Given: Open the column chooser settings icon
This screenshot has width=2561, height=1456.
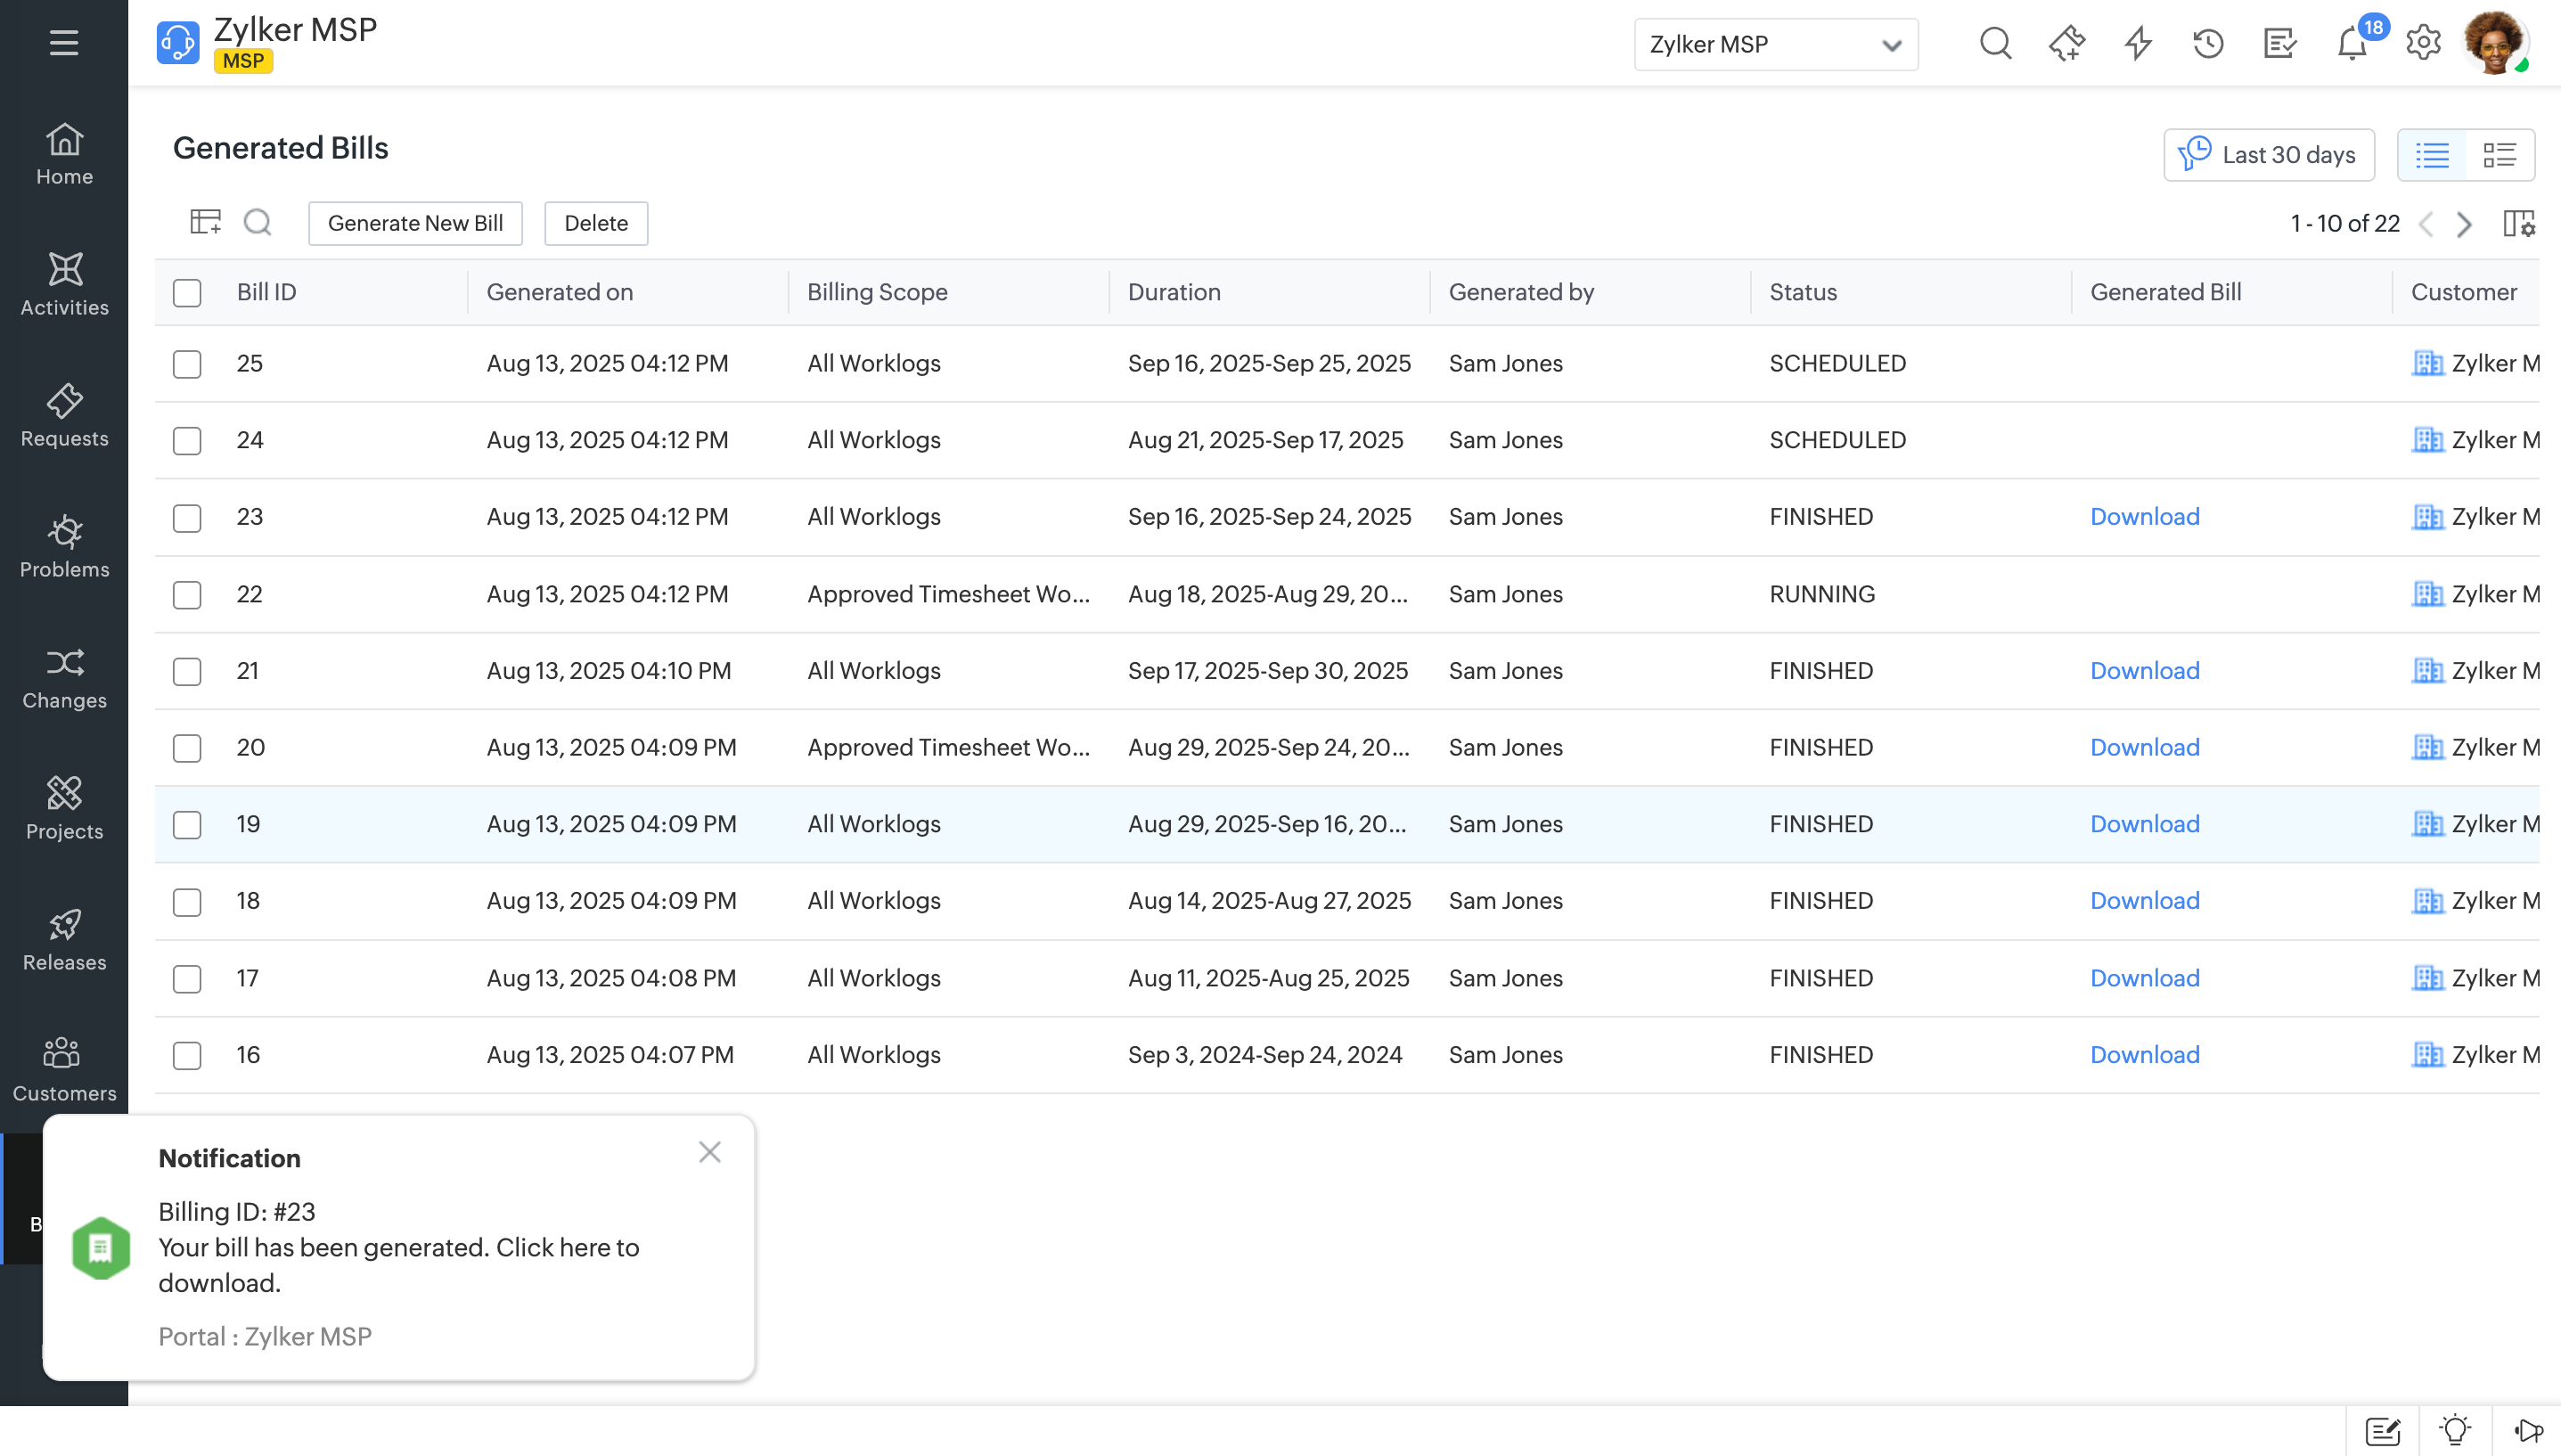Looking at the screenshot, I should [2518, 223].
